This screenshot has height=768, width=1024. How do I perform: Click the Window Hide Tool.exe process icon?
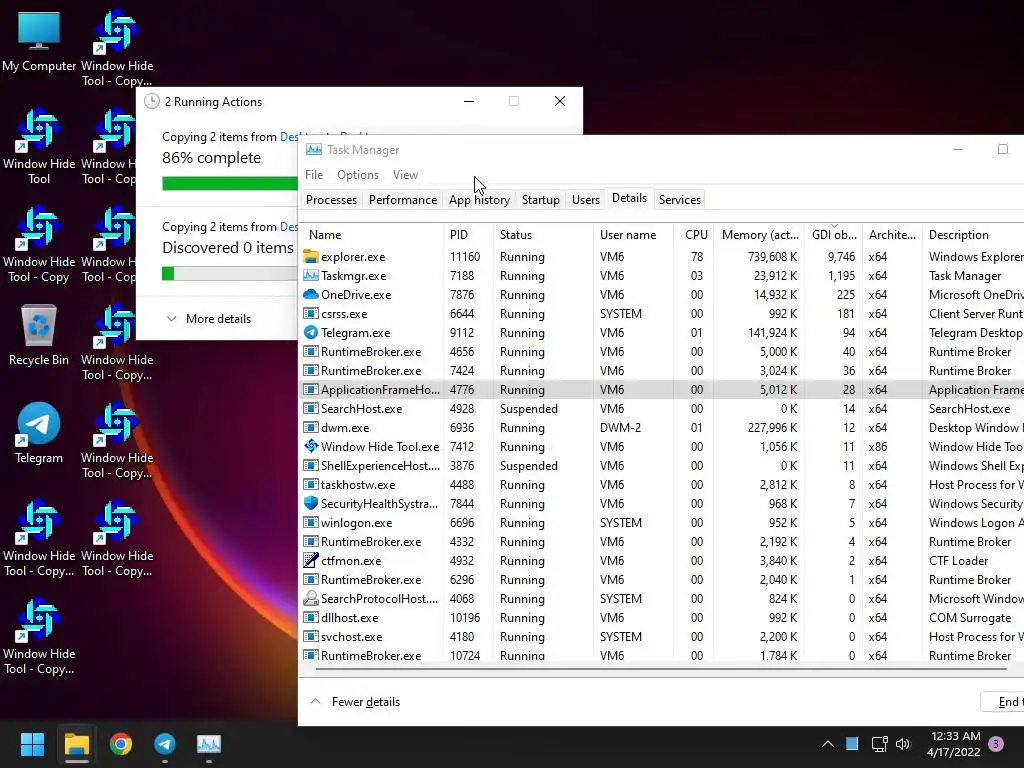(311, 447)
